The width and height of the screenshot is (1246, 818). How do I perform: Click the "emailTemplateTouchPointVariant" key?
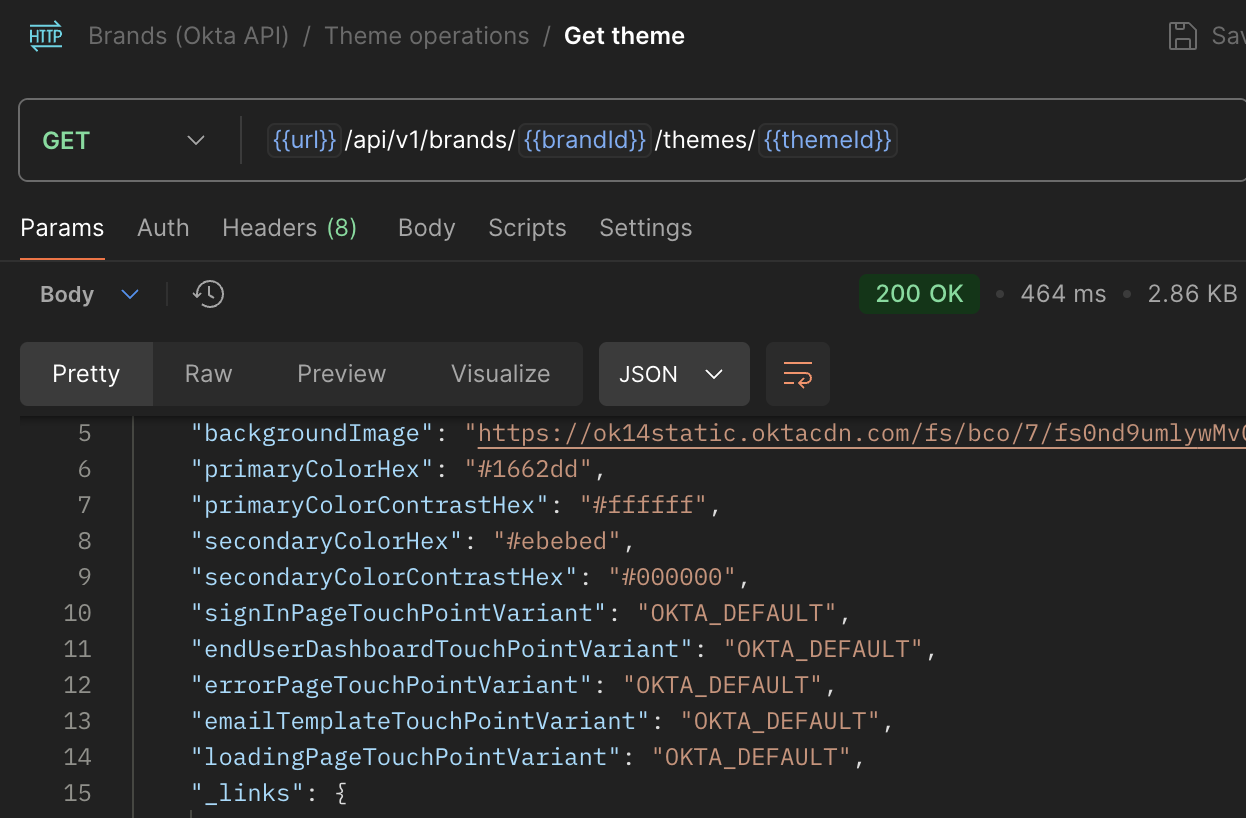click(421, 721)
